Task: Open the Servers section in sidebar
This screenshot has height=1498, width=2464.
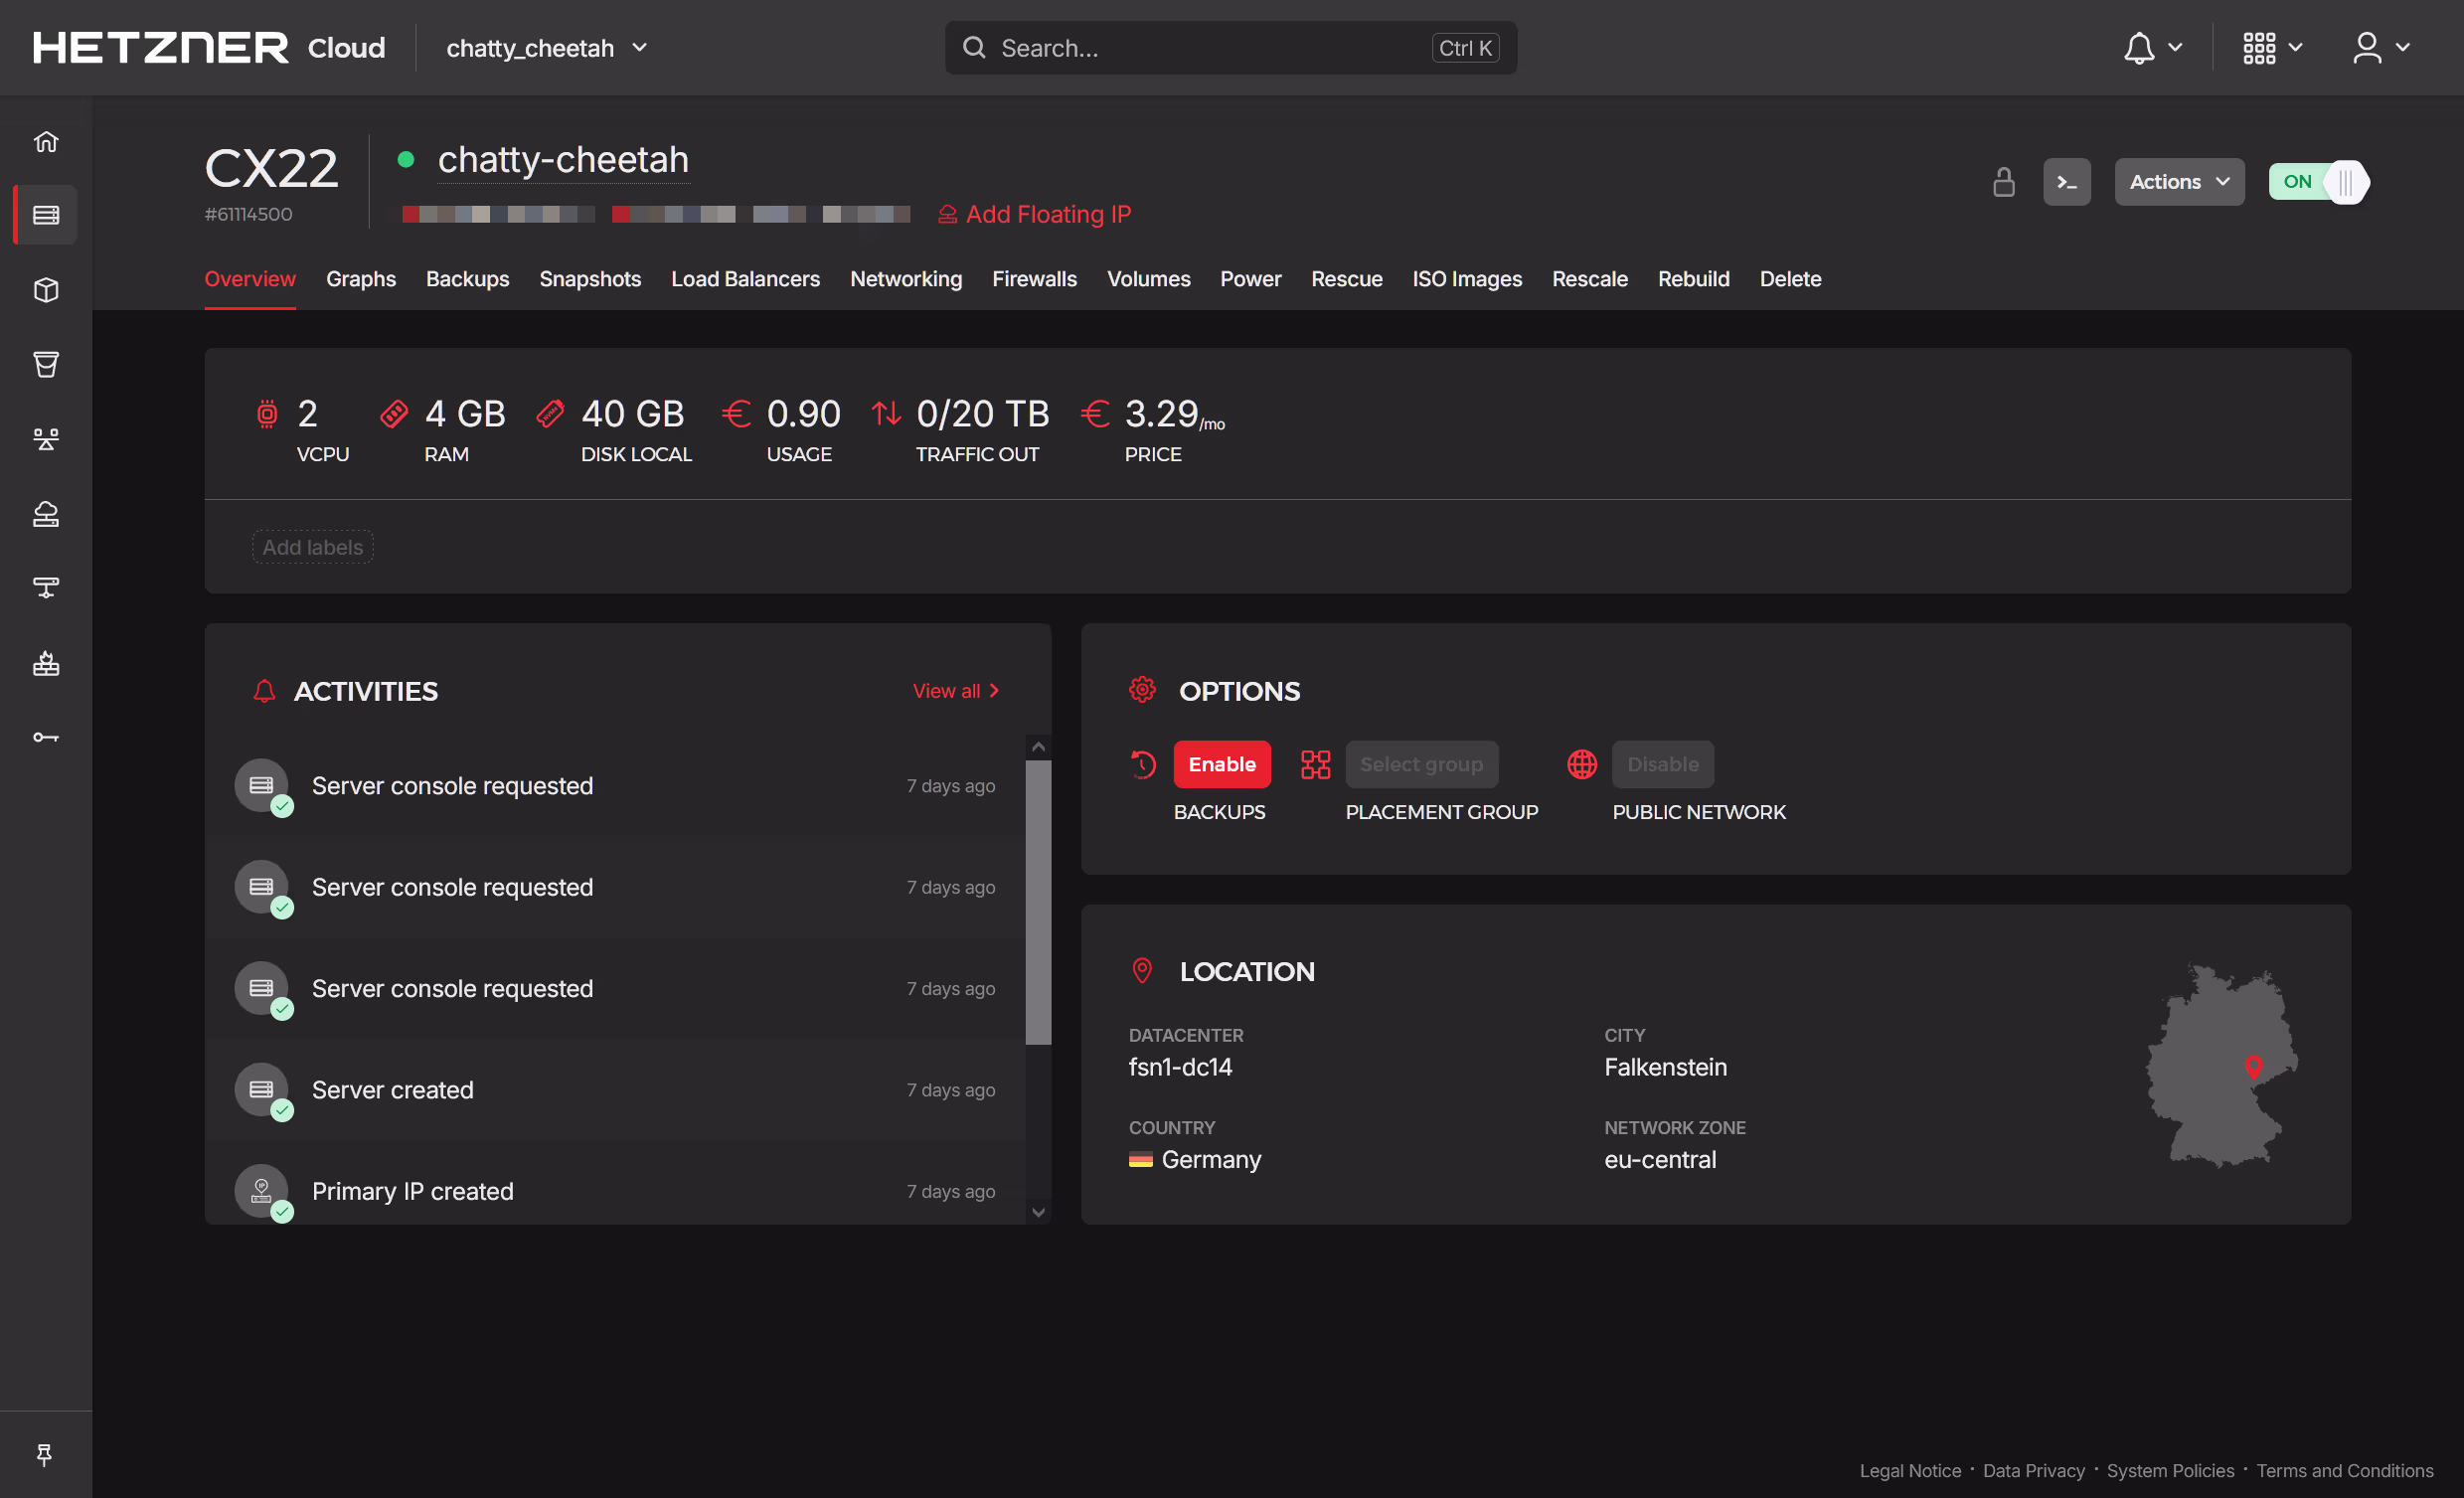Action: pyautogui.click(x=46, y=215)
